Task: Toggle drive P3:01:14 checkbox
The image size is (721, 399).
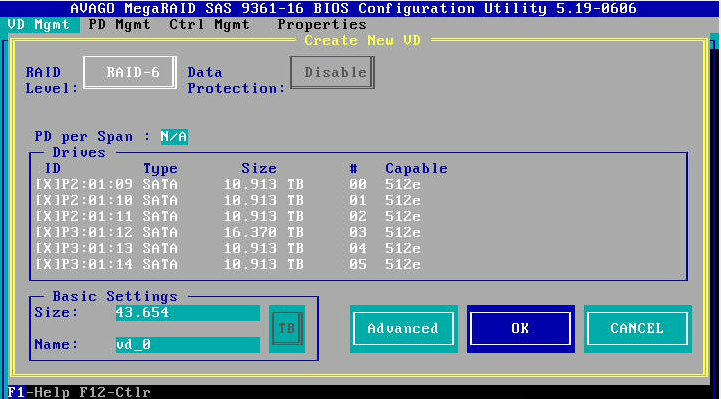Action: pyautogui.click(x=48, y=265)
